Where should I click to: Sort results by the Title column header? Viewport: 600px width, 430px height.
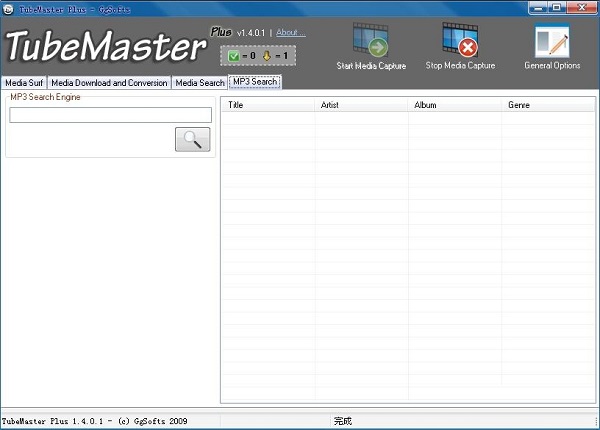tap(268, 105)
